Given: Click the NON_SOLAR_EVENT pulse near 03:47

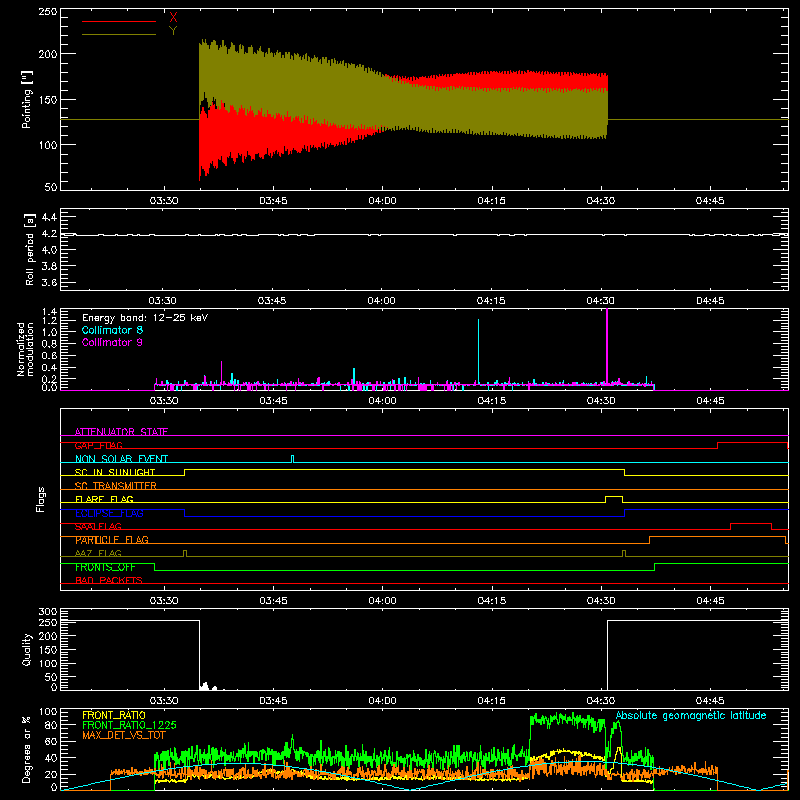Looking at the screenshot, I should coord(292,459).
